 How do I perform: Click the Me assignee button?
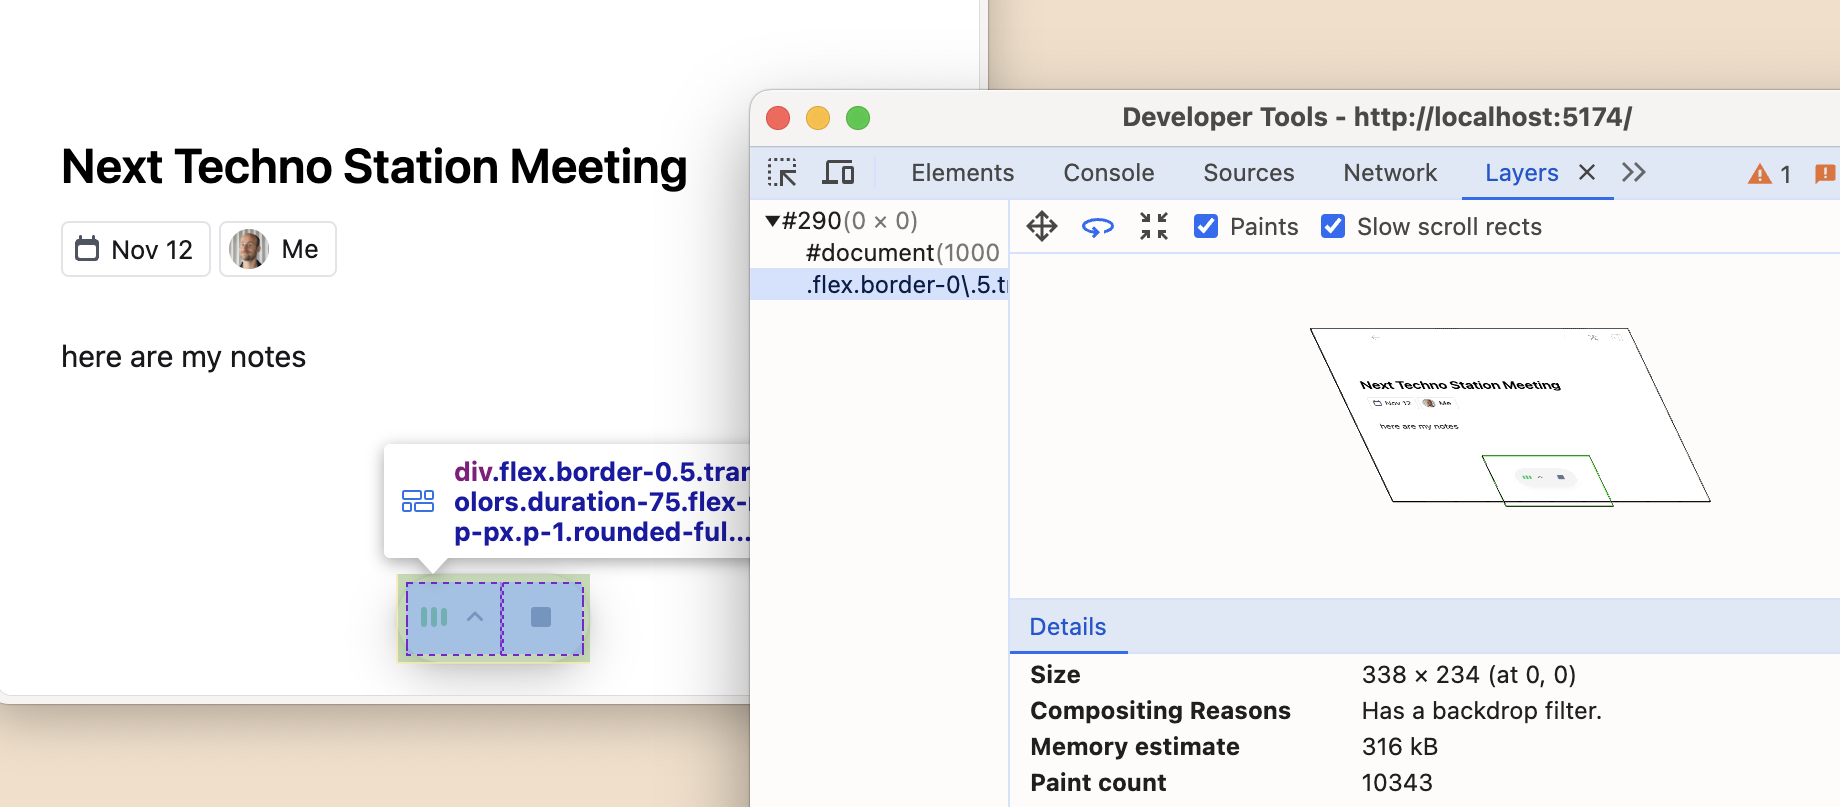278,249
